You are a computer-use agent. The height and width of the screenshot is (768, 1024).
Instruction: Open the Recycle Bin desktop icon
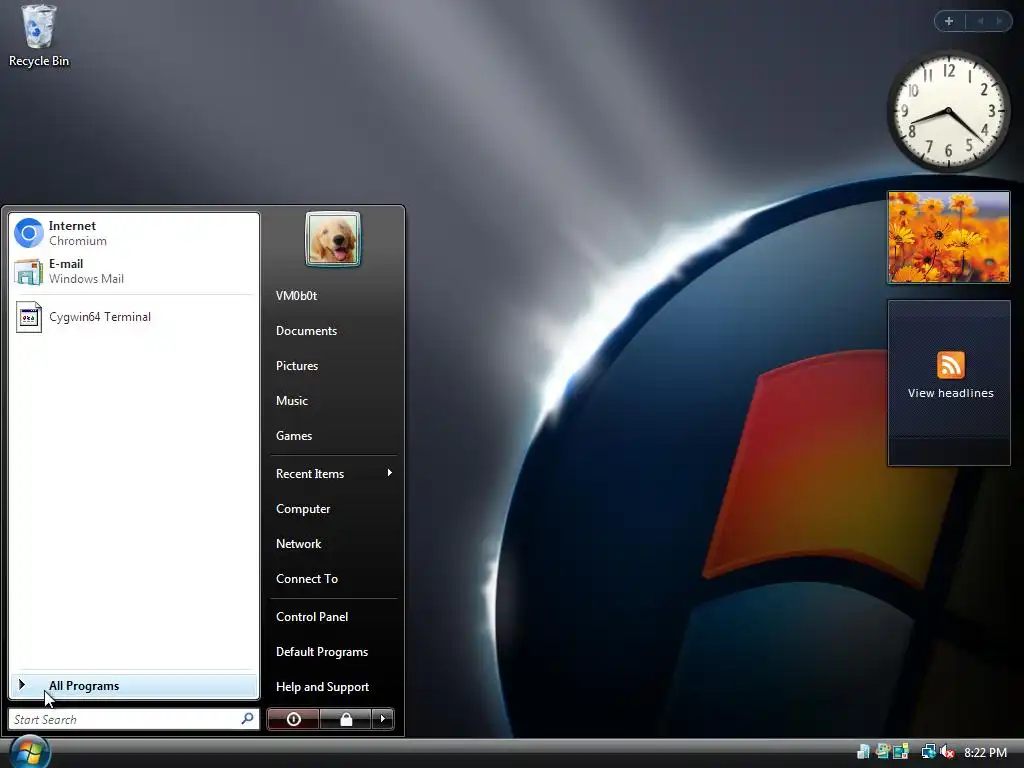coord(39,36)
